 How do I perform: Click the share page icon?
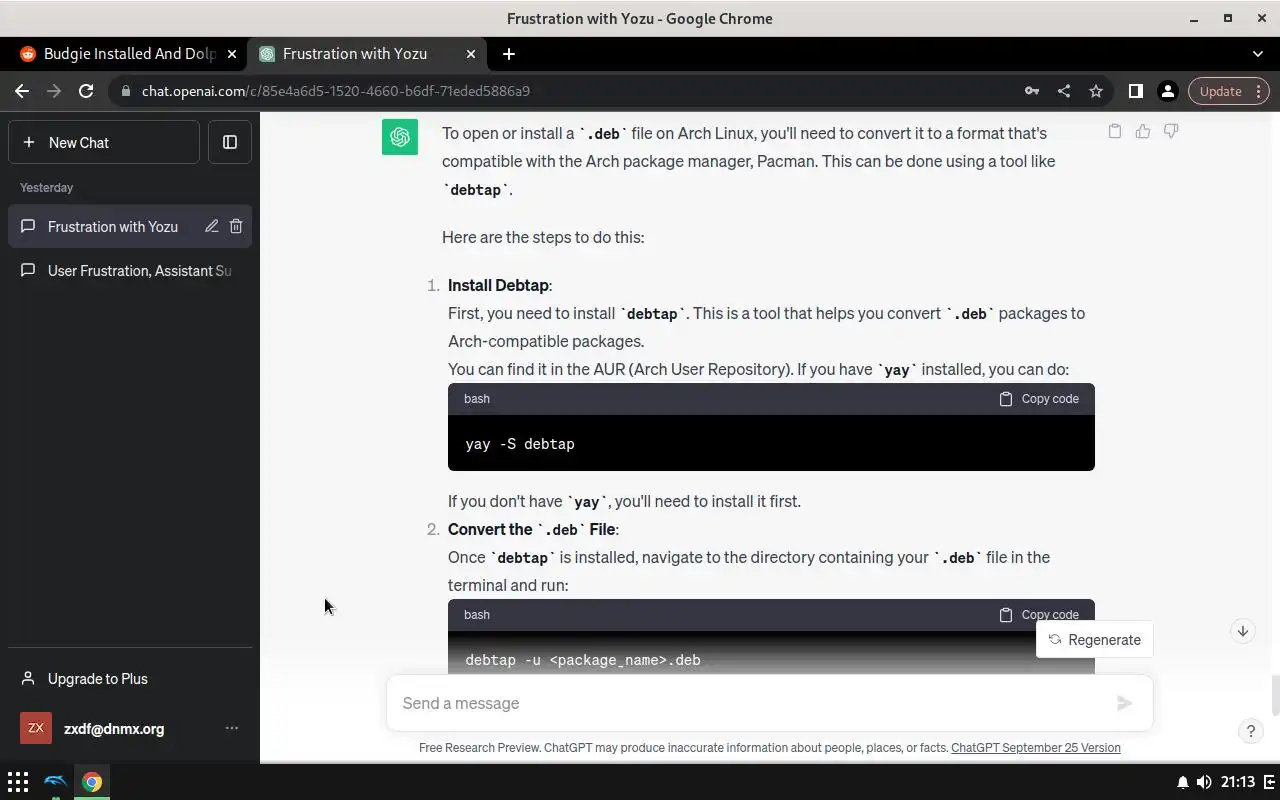pos(1064,91)
